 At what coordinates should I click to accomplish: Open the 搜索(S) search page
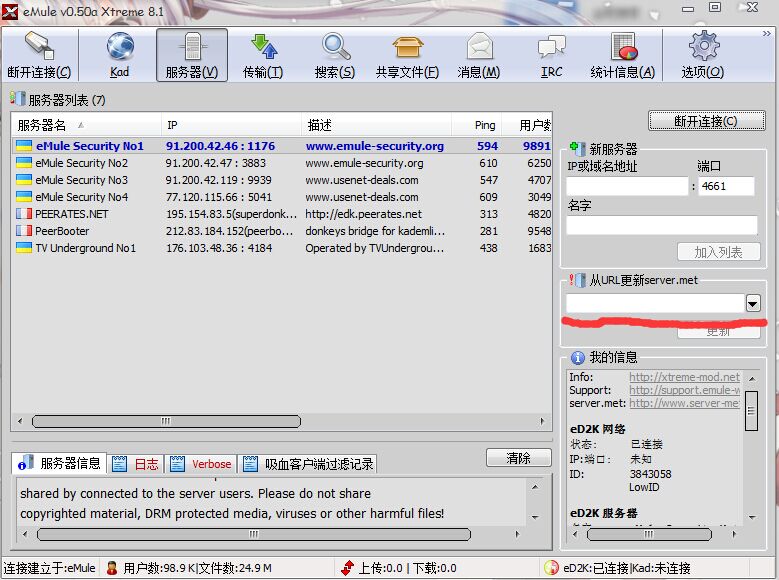coord(335,55)
